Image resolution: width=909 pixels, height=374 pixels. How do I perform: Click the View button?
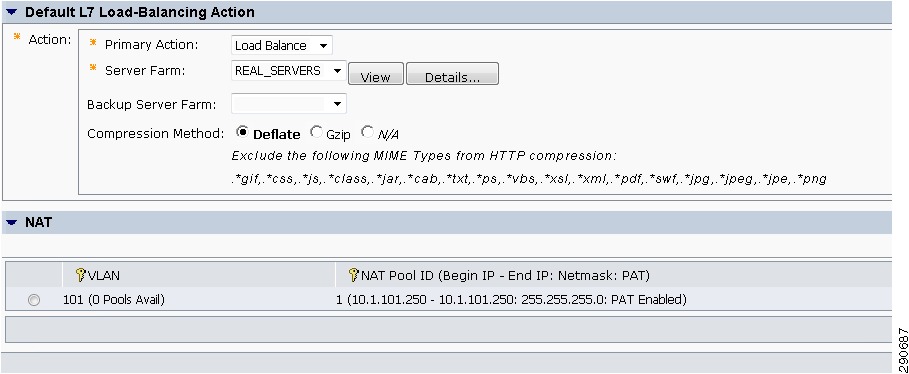pos(376,74)
